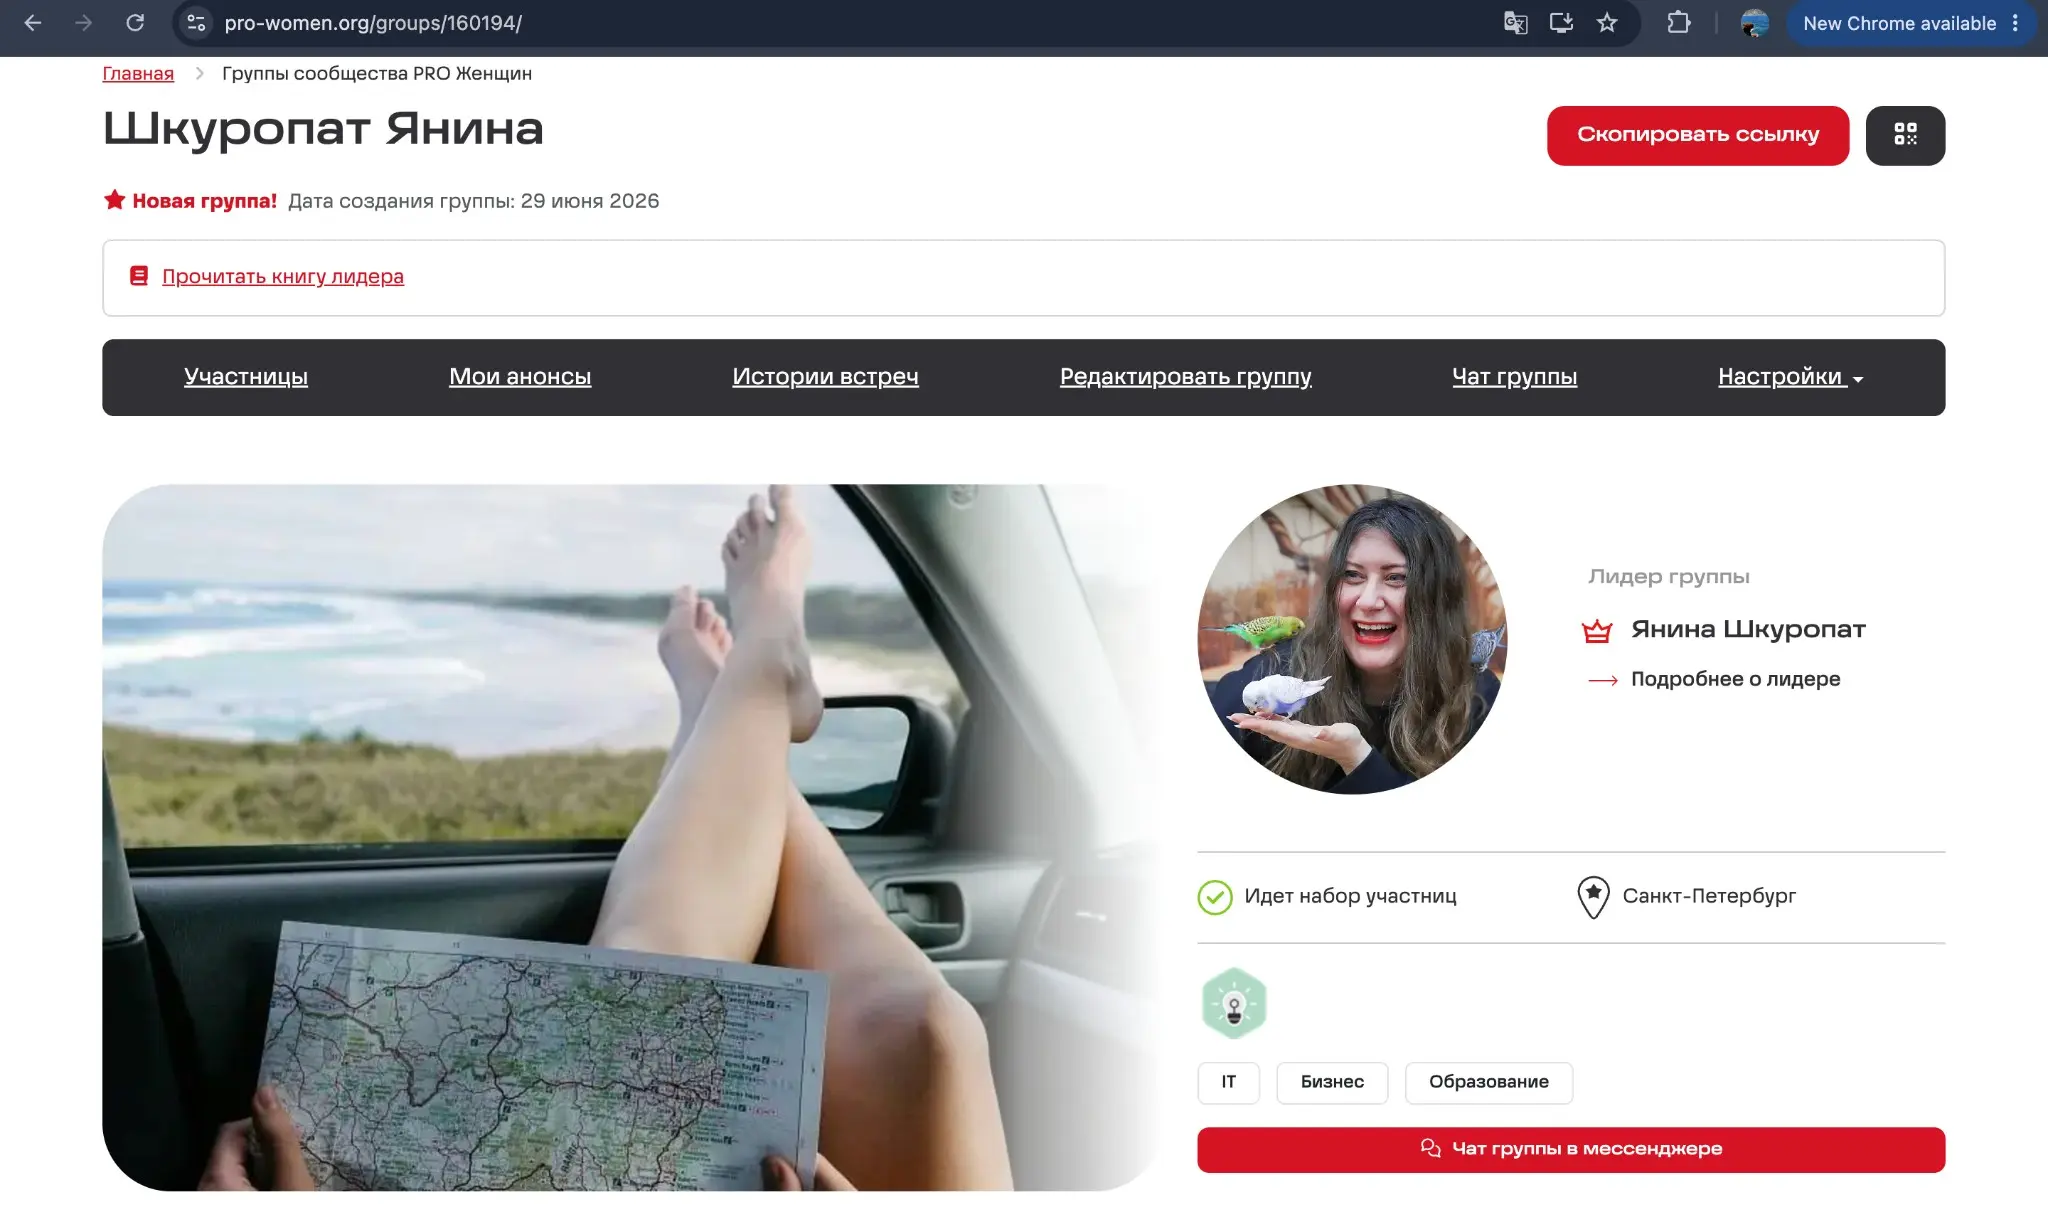
Task: Click the Санкт-Петербург city text
Action: pyautogui.click(x=1709, y=896)
